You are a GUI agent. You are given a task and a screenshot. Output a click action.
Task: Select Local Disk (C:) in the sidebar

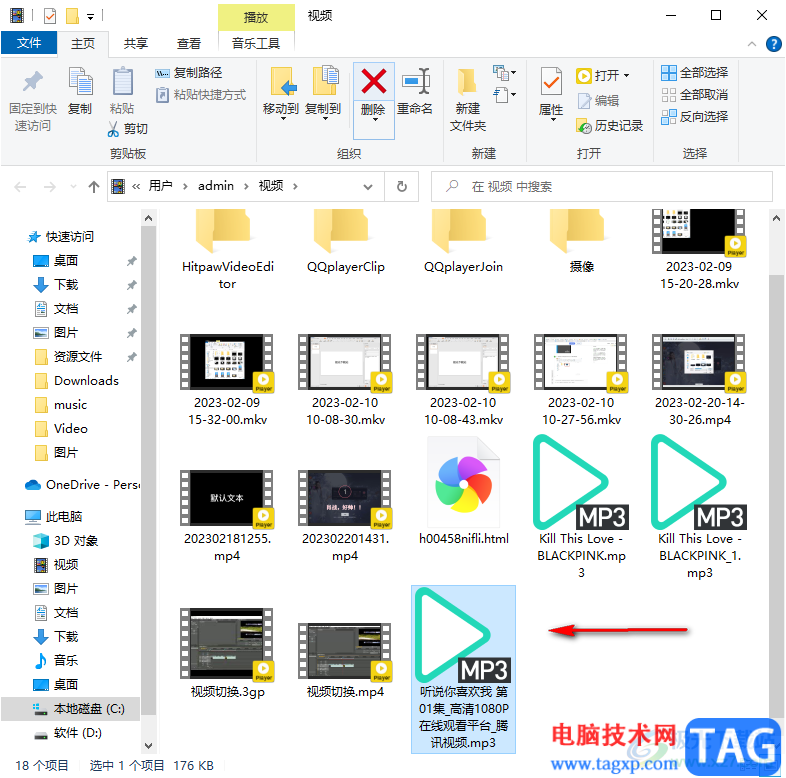click(70, 709)
